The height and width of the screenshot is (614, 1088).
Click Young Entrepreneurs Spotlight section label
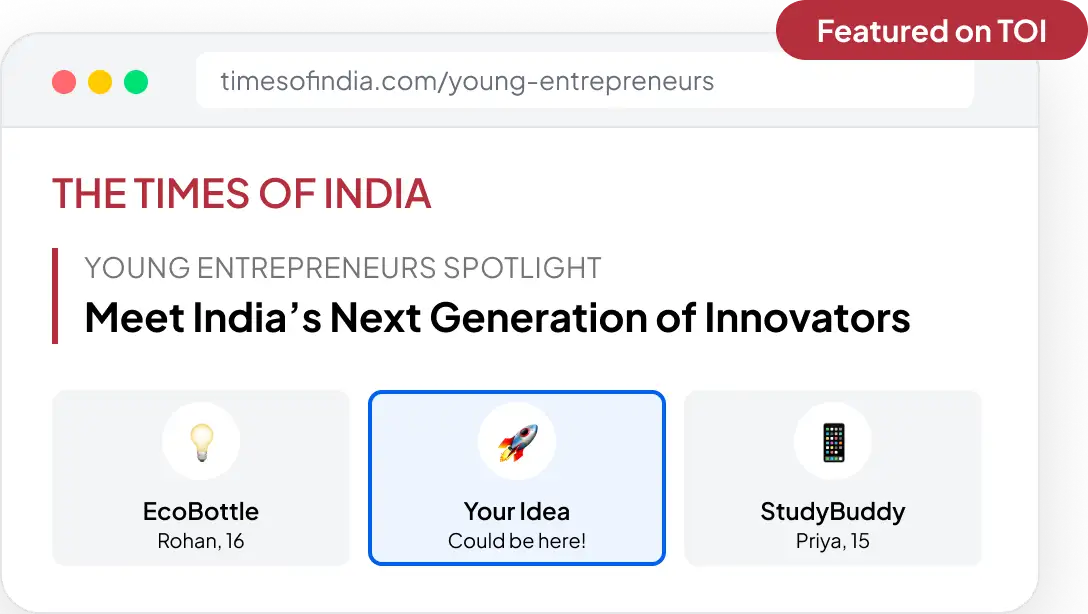(x=343, y=268)
